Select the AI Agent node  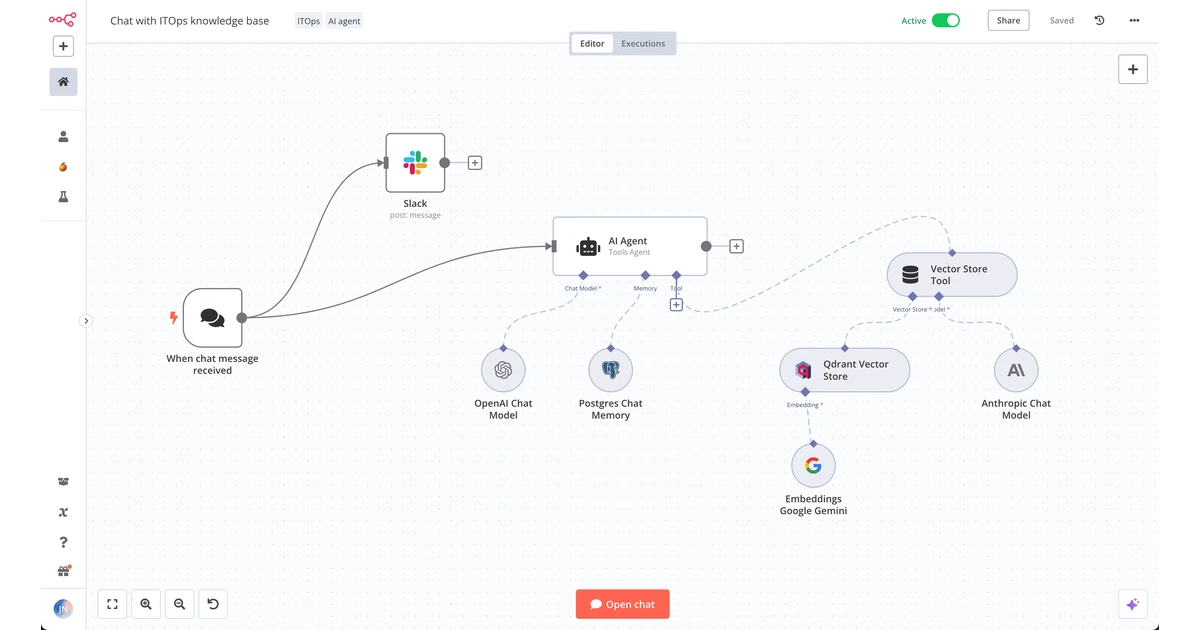pyautogui.click(x=630, y=246)
